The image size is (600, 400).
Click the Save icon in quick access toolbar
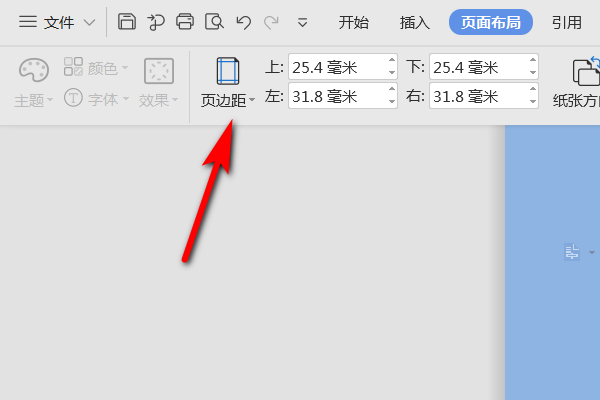pyautogui.click(x=127, y=21)
